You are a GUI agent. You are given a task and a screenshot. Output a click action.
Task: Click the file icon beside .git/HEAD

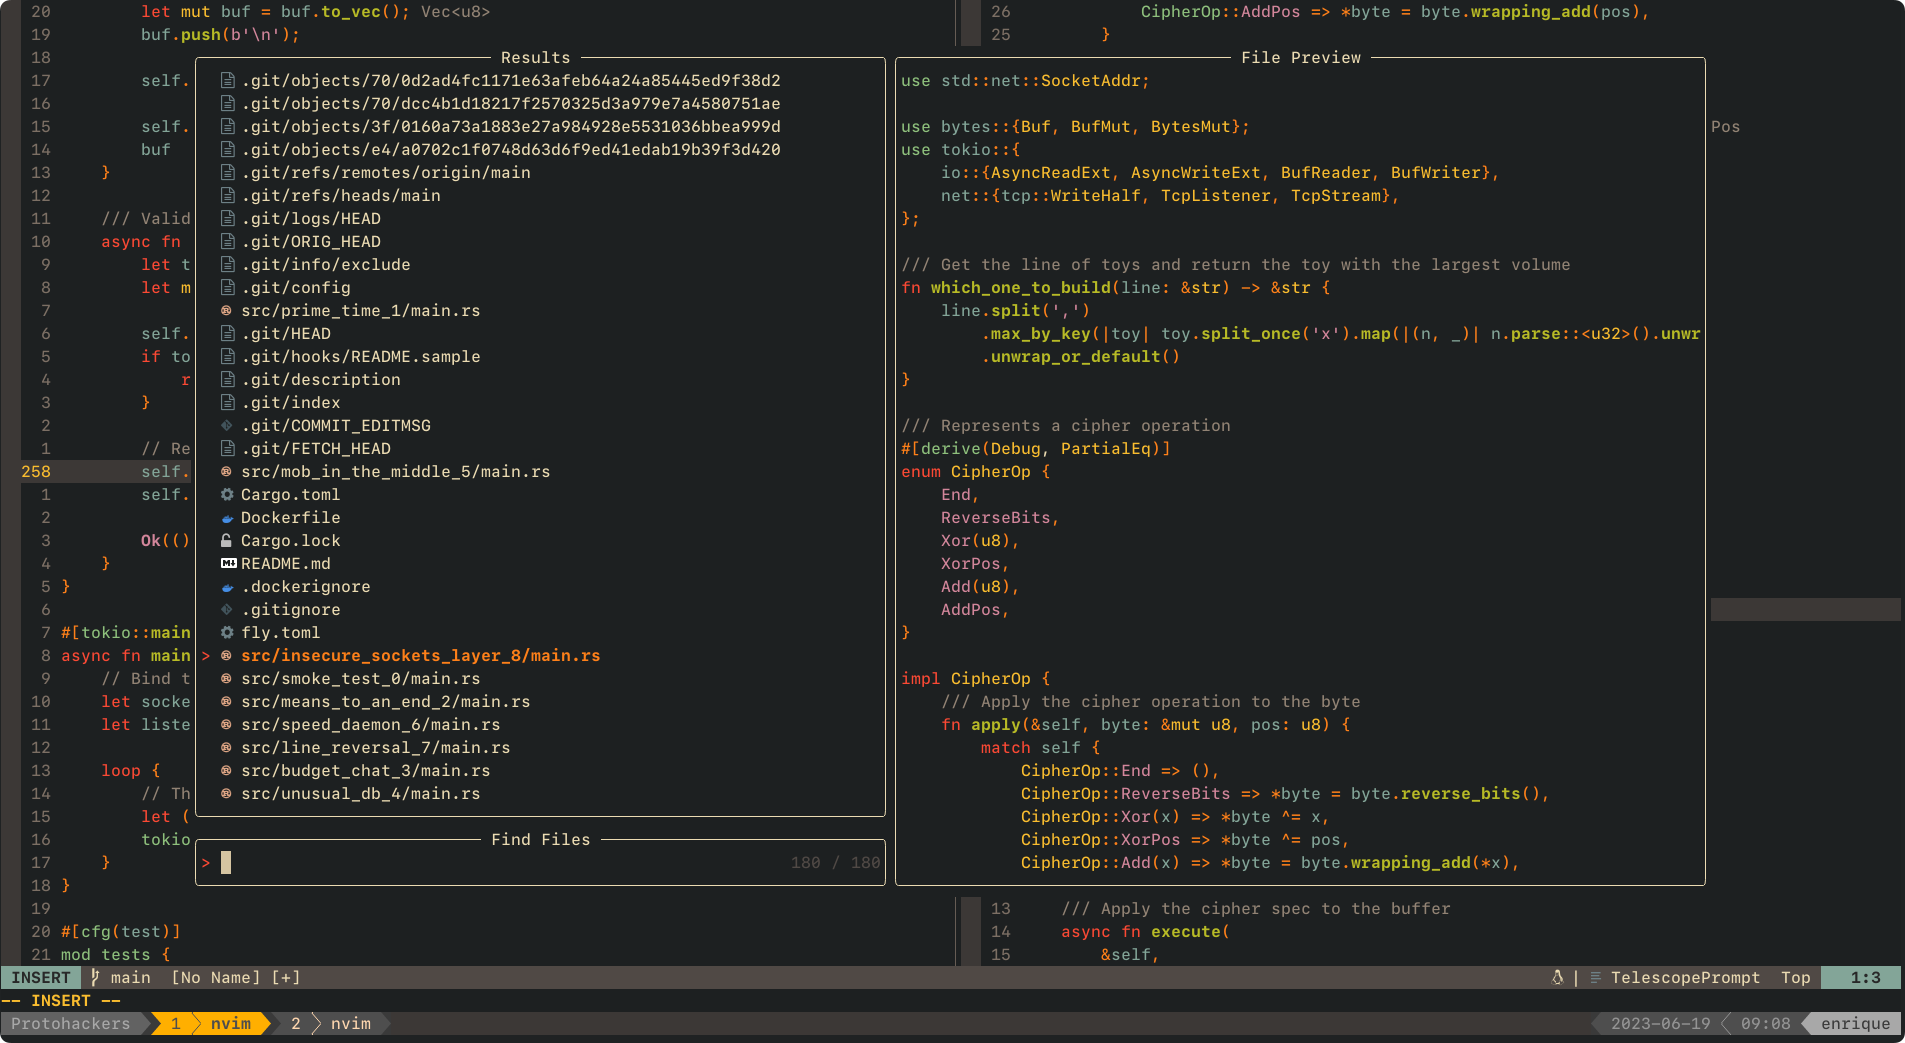click(227, 333)
